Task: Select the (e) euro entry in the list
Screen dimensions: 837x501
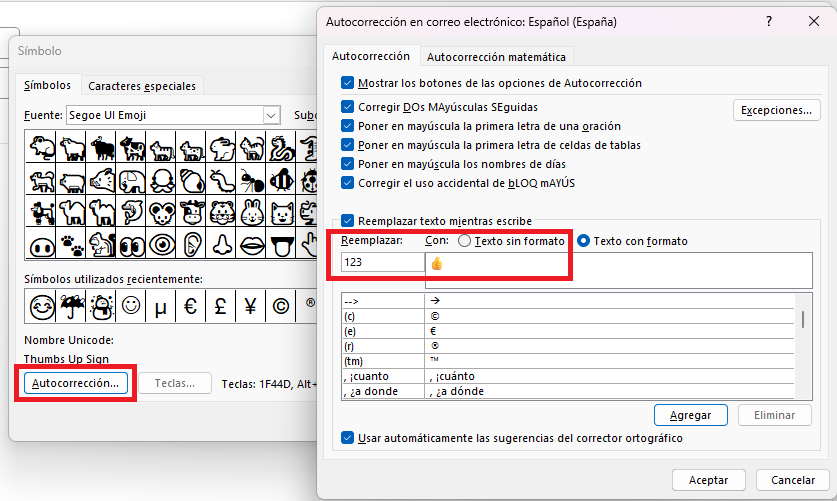Action: pos(568,331)
